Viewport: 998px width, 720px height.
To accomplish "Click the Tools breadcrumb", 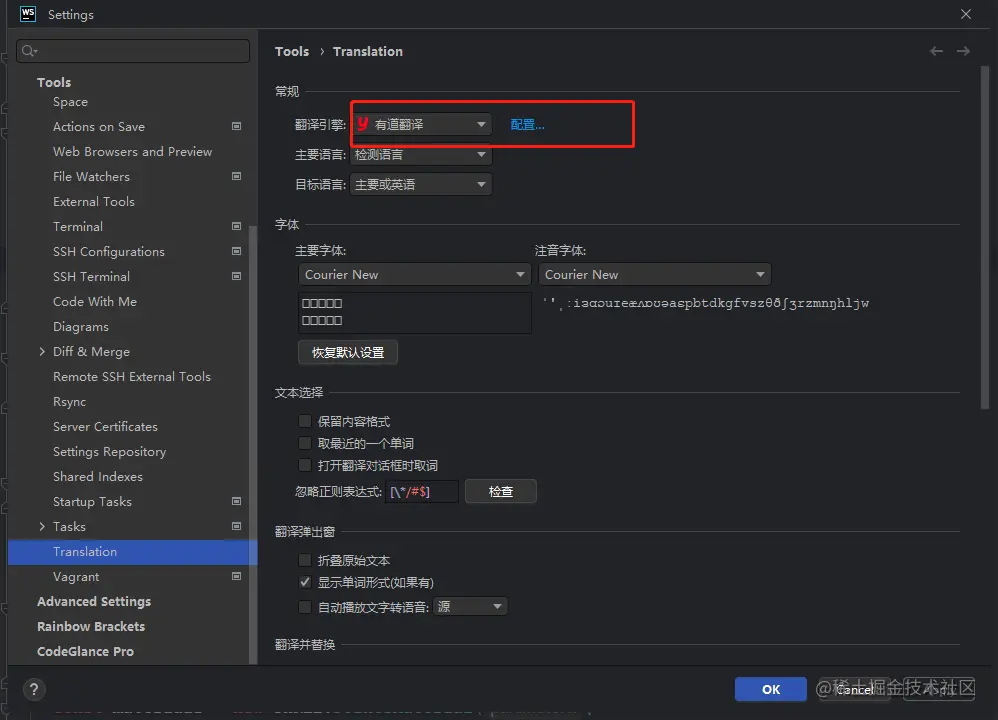I will tap(292, 52).
